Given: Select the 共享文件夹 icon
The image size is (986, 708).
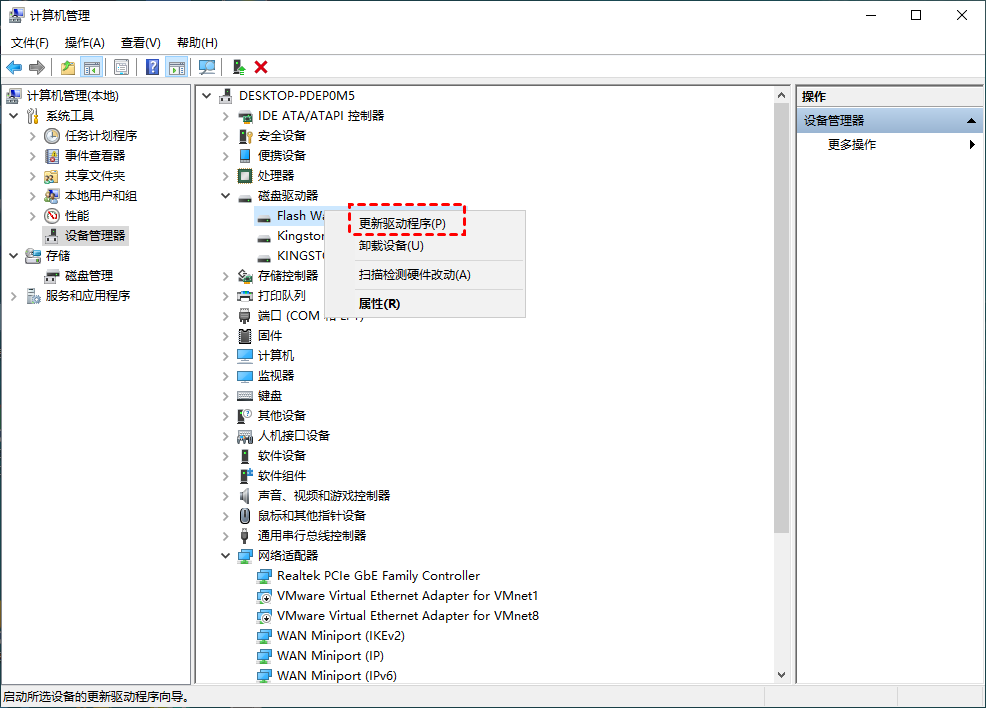Looking at the screenshot, I should click(x=52, y=176).
